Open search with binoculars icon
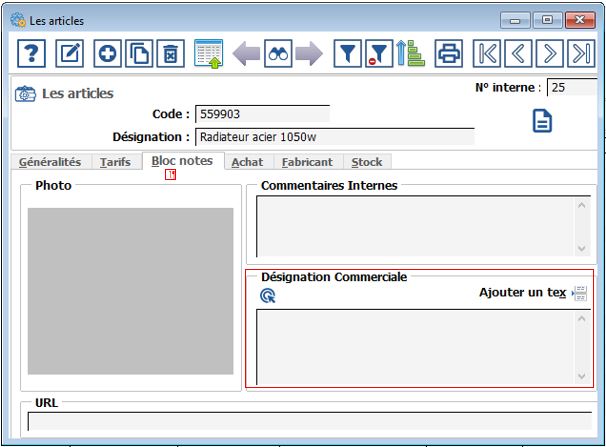 (278, 53)
